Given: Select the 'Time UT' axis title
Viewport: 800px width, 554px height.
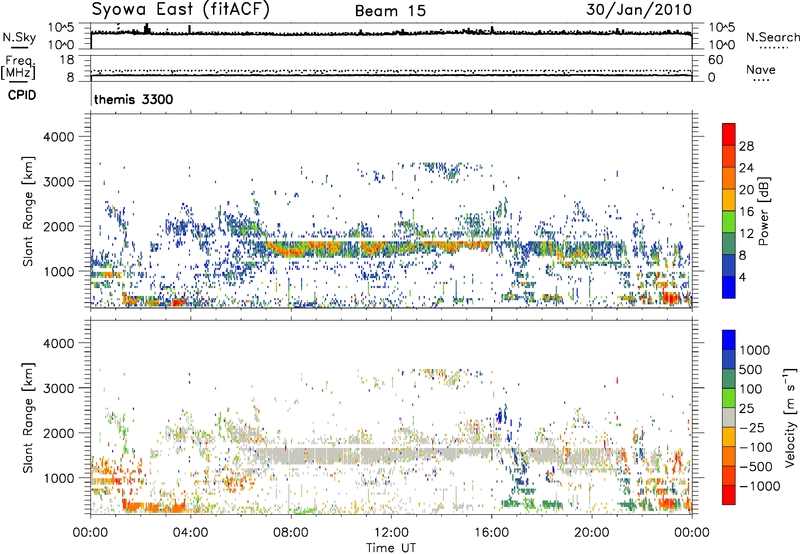Looking at the screenshot, I should pyautogui.click(x=391, y=548).
